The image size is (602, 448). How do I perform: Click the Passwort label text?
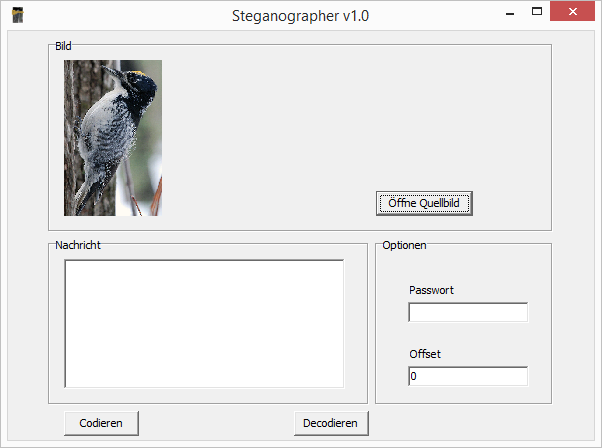pos(431,290)
